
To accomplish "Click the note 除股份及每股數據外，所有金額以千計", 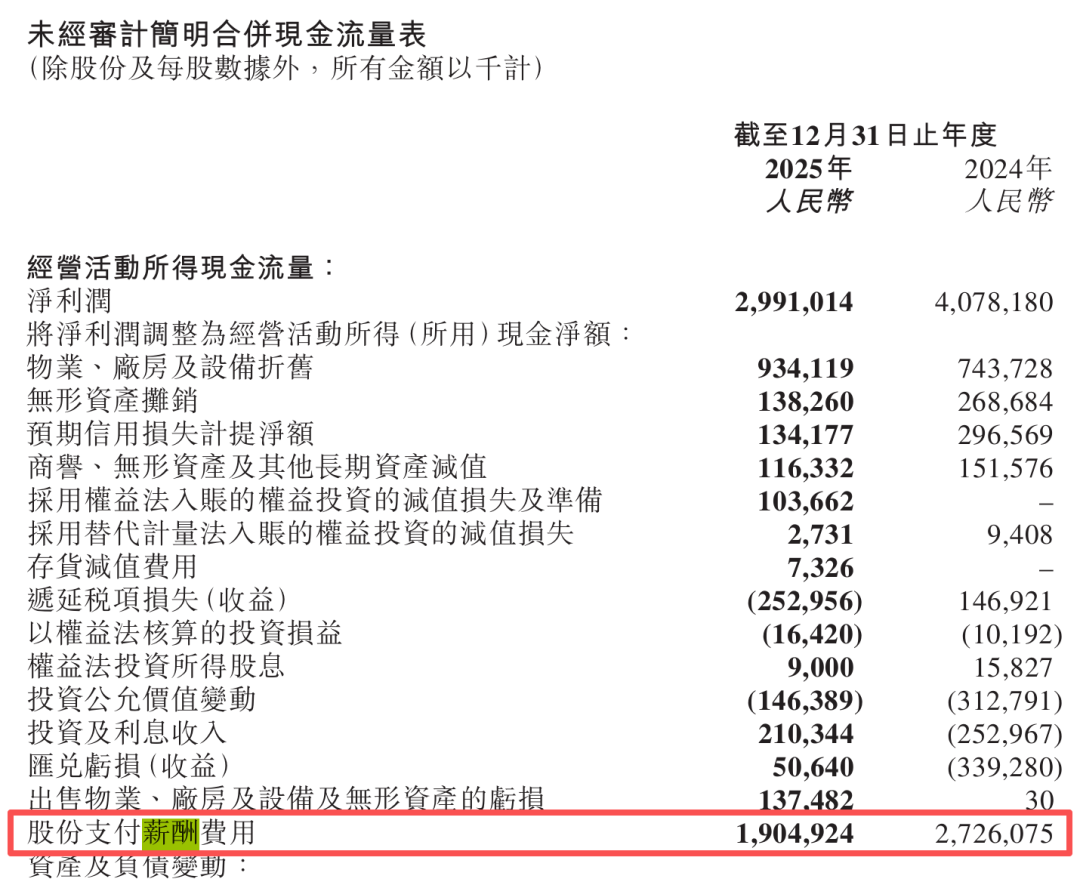I will coord(284,69).
